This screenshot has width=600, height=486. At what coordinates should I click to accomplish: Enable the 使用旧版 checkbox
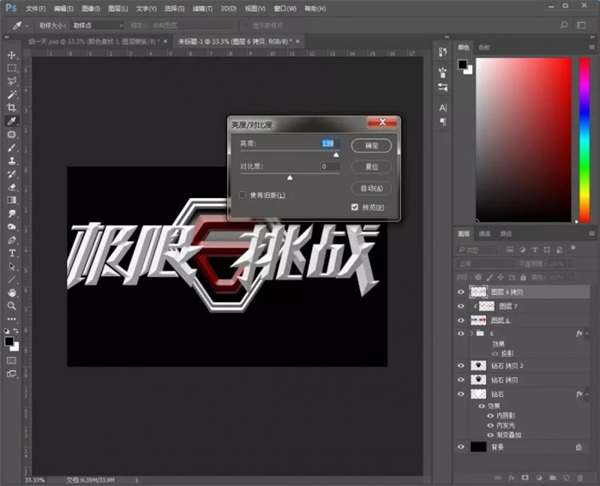pos(243,195)
